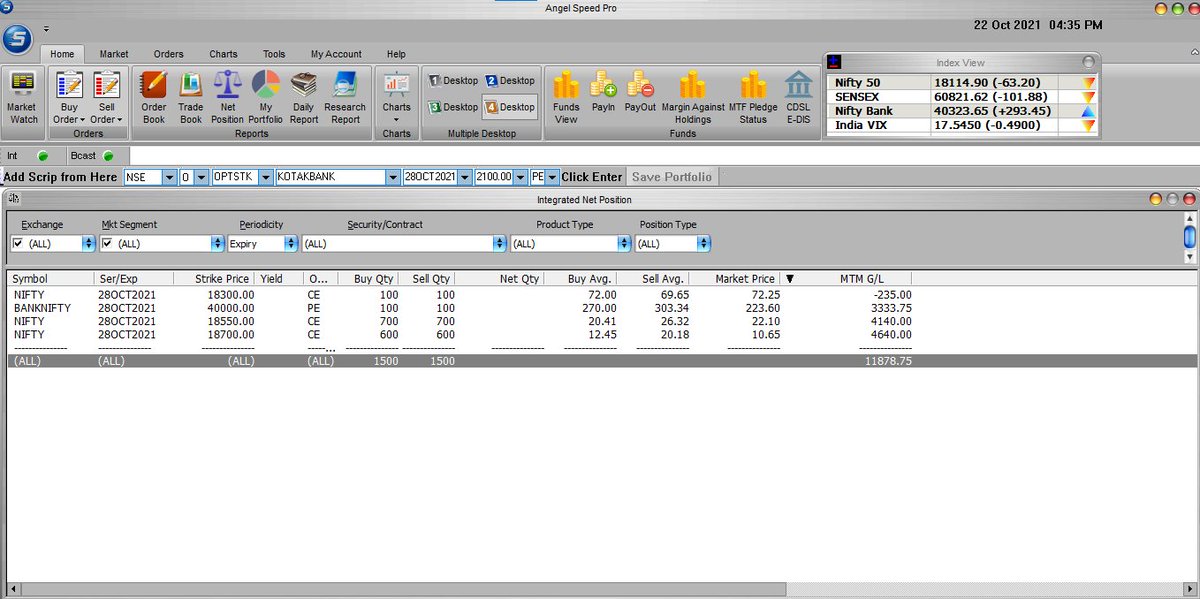The width and height of the screenshot is (1200, 599).
Task: Open the Sell Order window
Action: coord(107,98)
